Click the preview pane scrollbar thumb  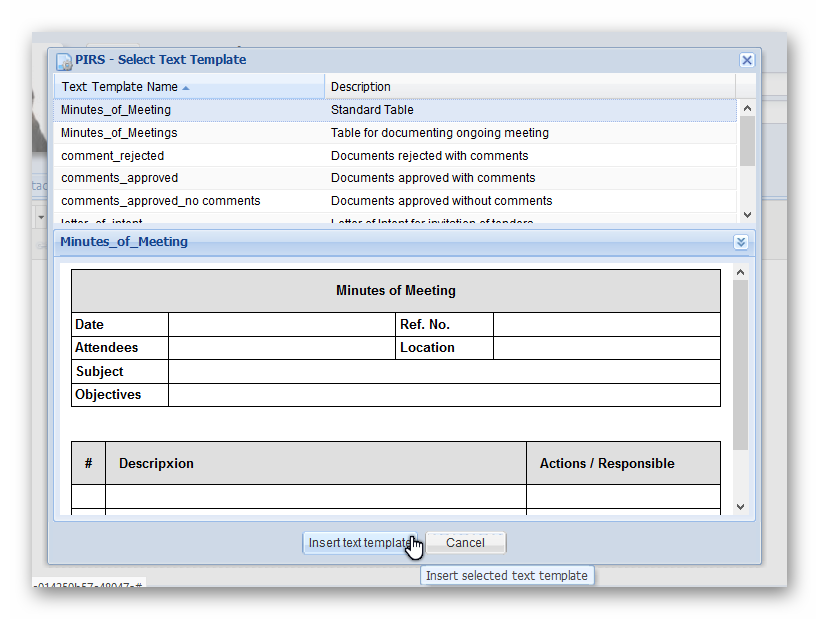[x=740, y=364]
